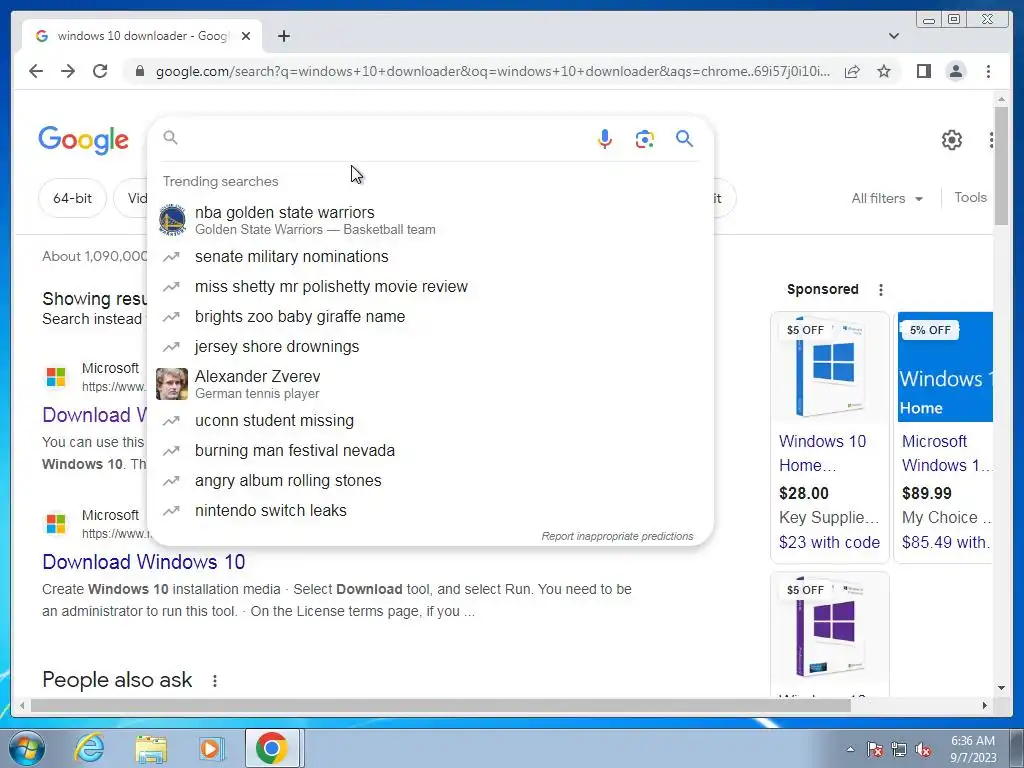Apply the 64-bit filter chip

pyautogui.click(x=72, y=198)
